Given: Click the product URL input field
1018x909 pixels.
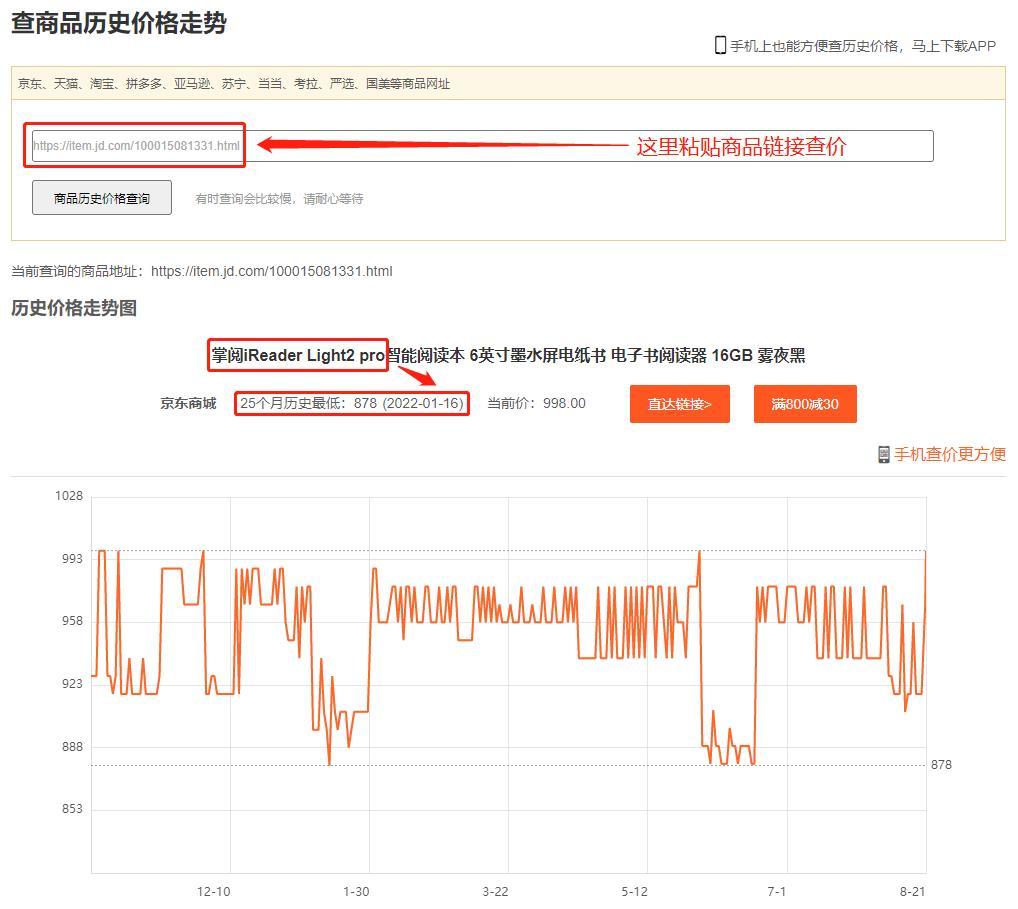Looking at the screenshot, I should (482, 146).
